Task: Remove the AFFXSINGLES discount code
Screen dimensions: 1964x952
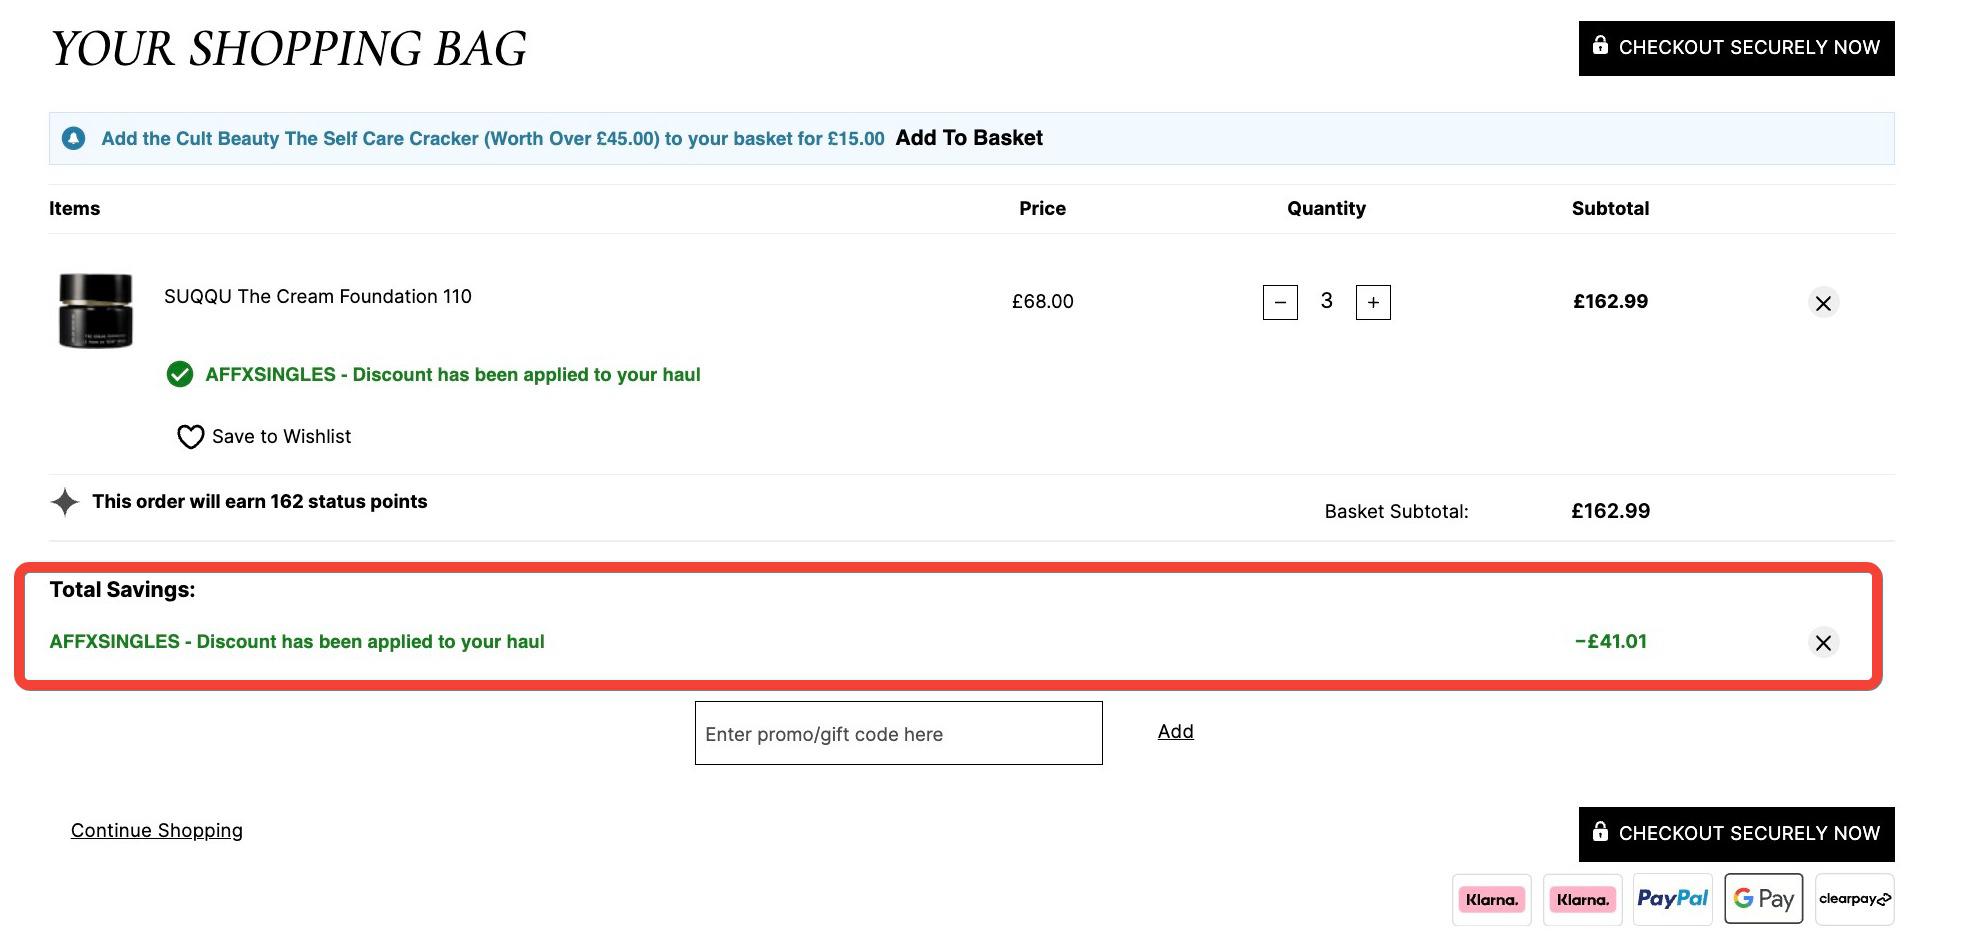Action: pyautogui.click(x=1823, y=643)
